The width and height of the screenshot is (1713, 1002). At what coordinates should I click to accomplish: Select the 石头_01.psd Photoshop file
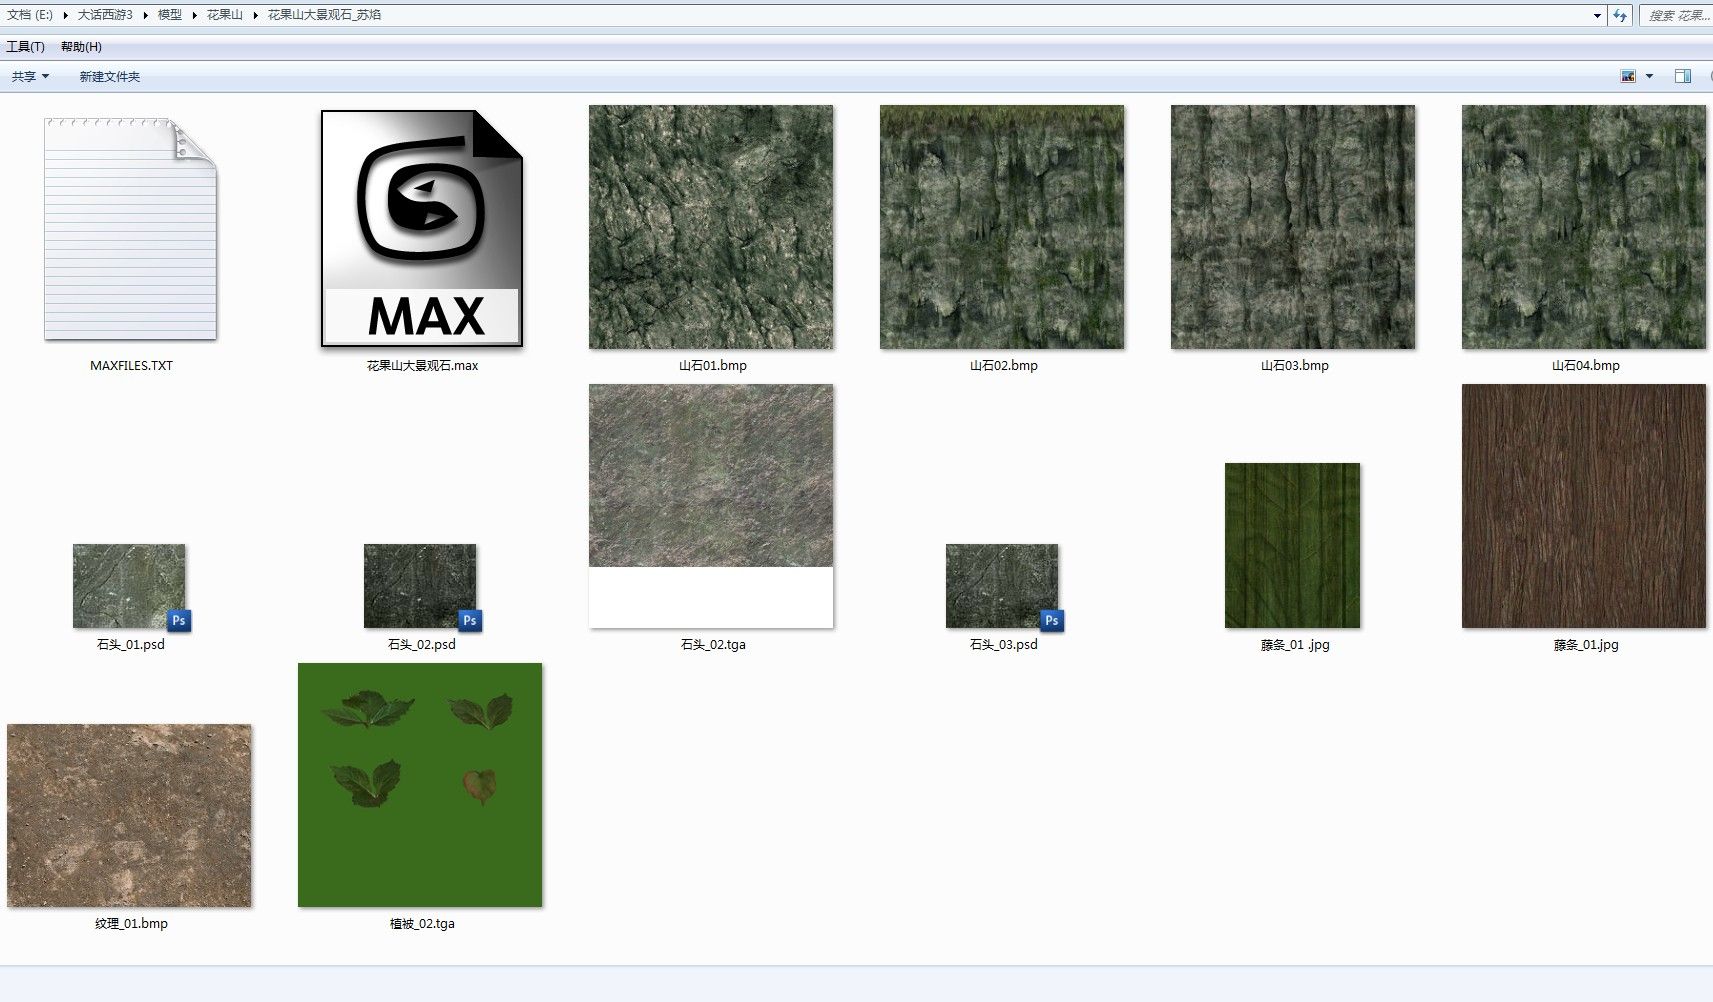129,586
